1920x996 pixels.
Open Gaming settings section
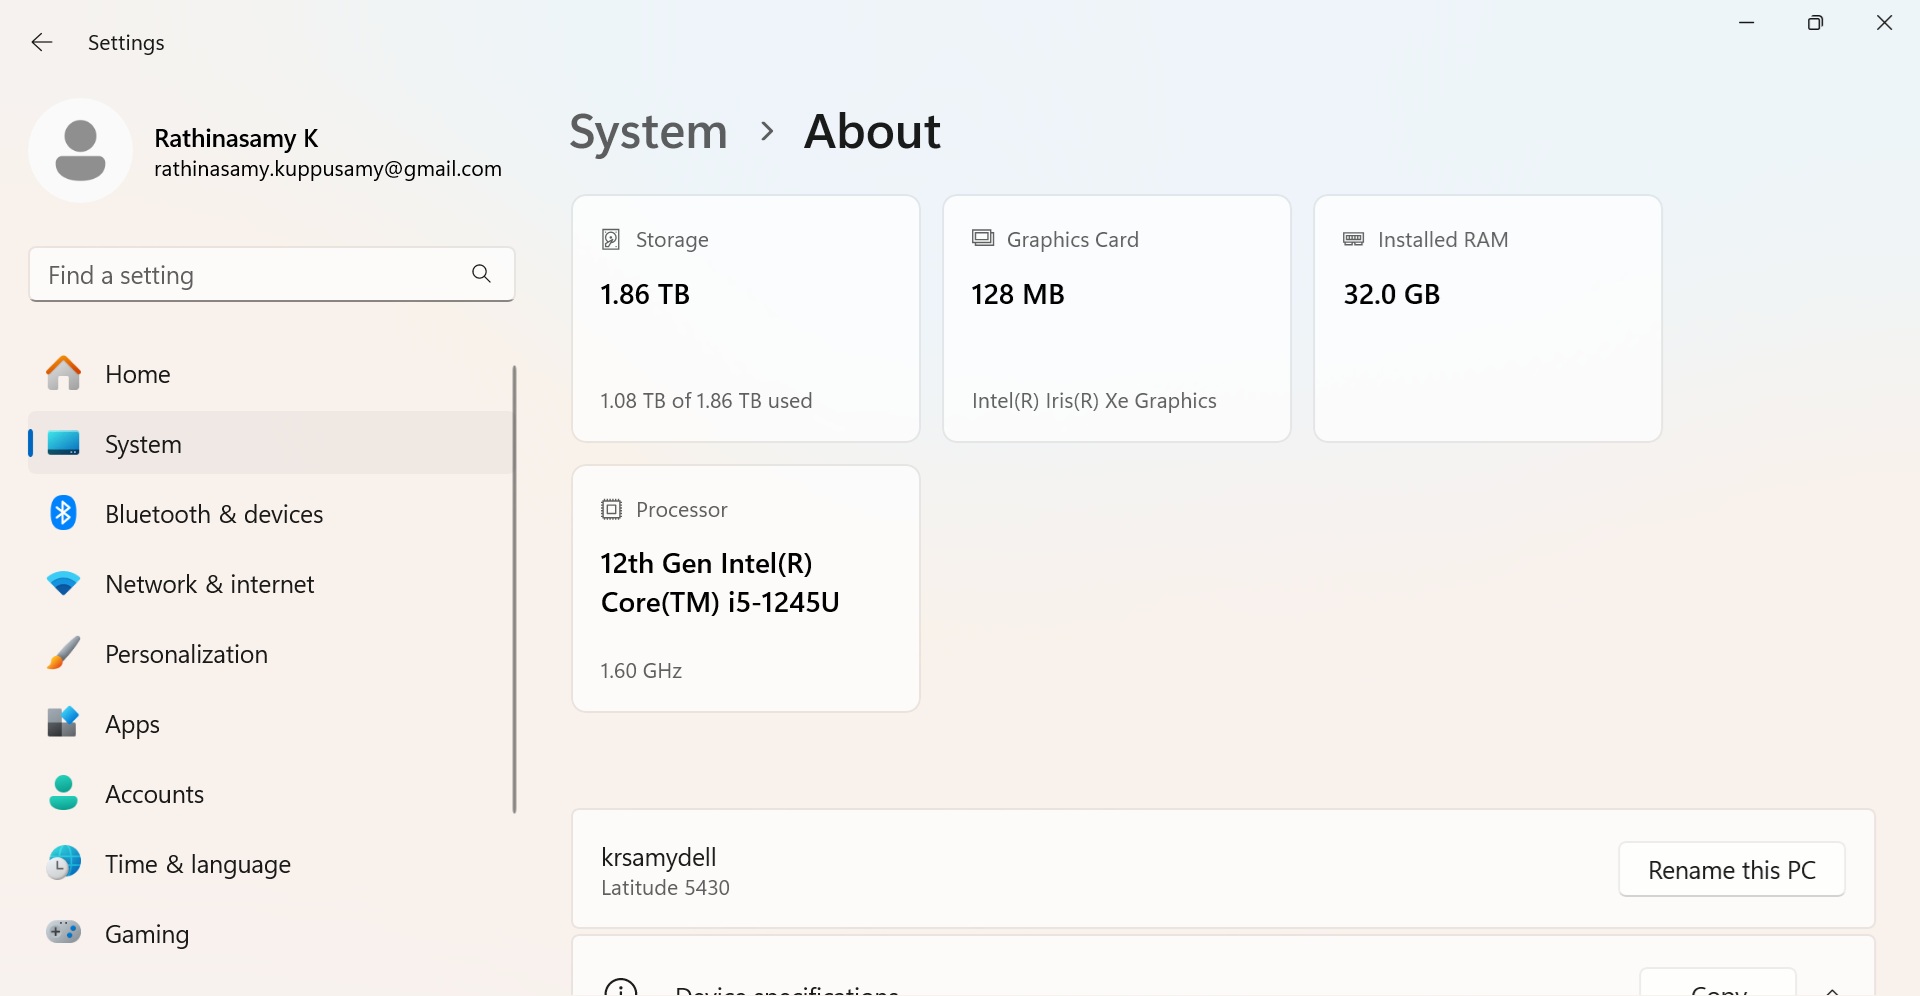(x=271, y=934)
